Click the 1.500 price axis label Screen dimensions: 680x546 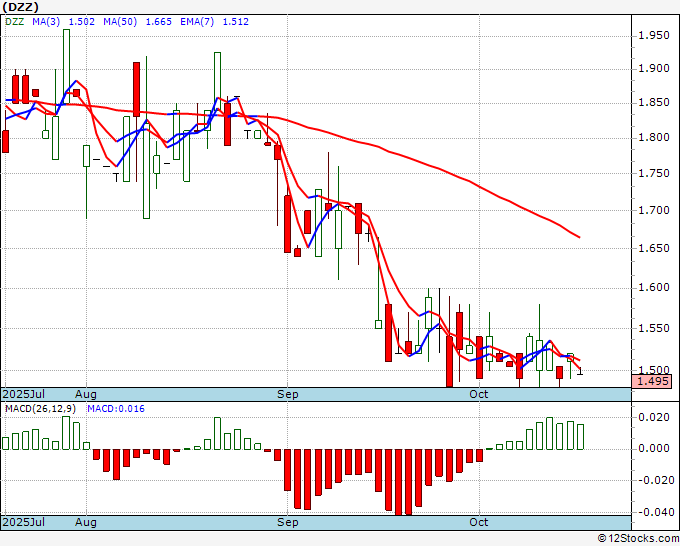[x=654, y=370]
